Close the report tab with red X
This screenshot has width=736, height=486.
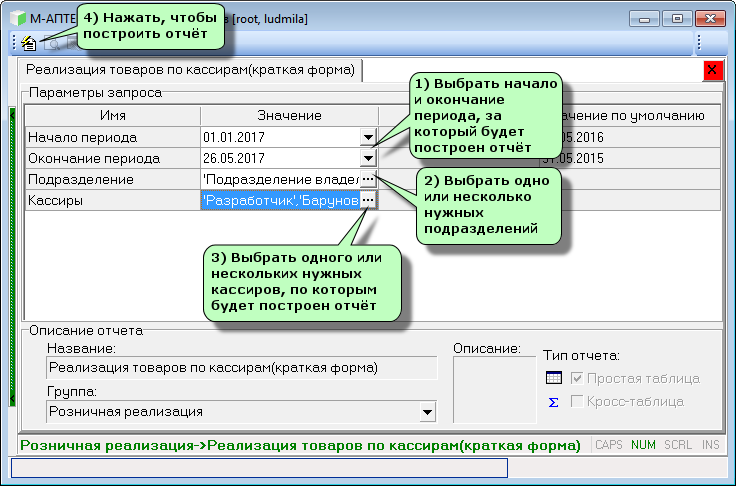tap(713, 70)
